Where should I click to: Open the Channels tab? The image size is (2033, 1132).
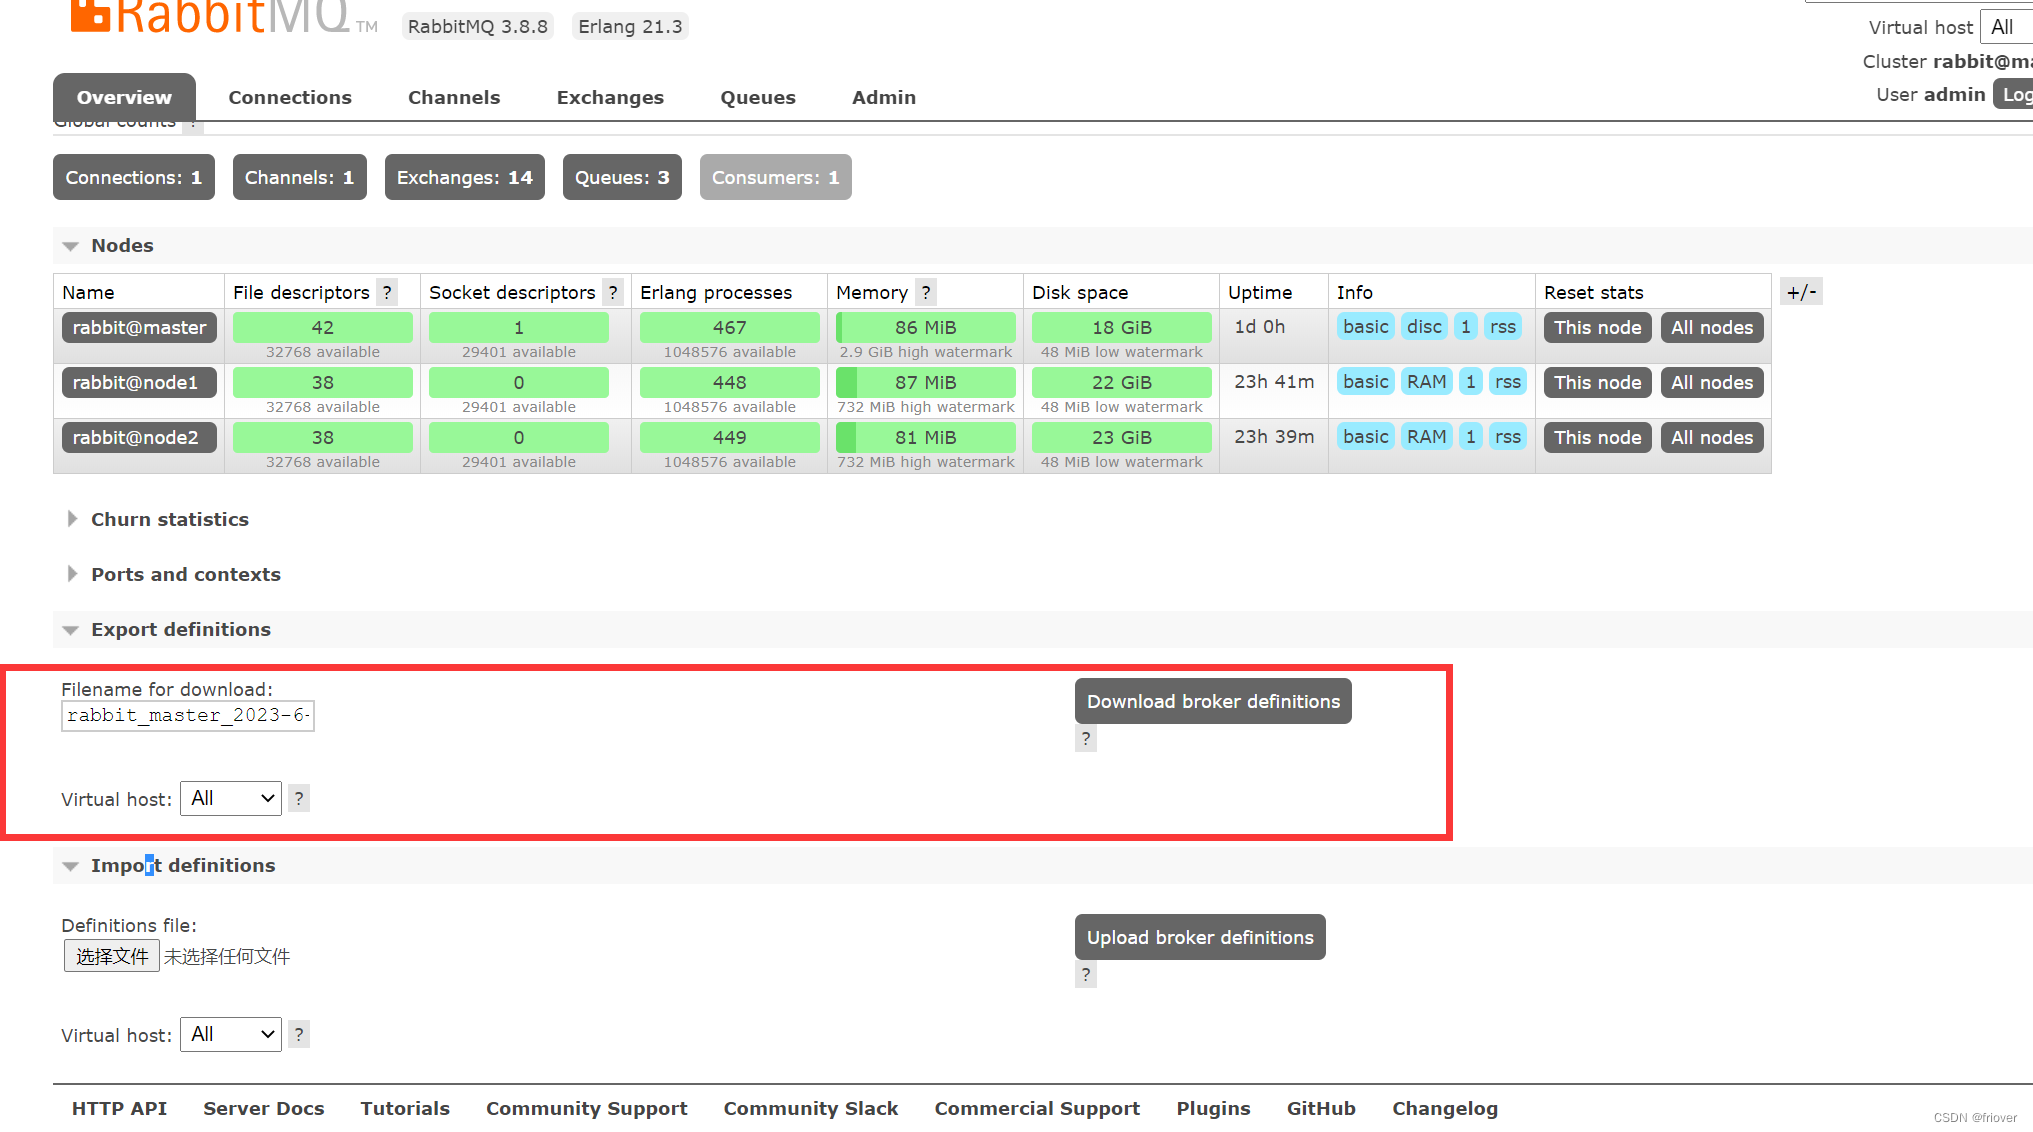(x=454, y=97)
